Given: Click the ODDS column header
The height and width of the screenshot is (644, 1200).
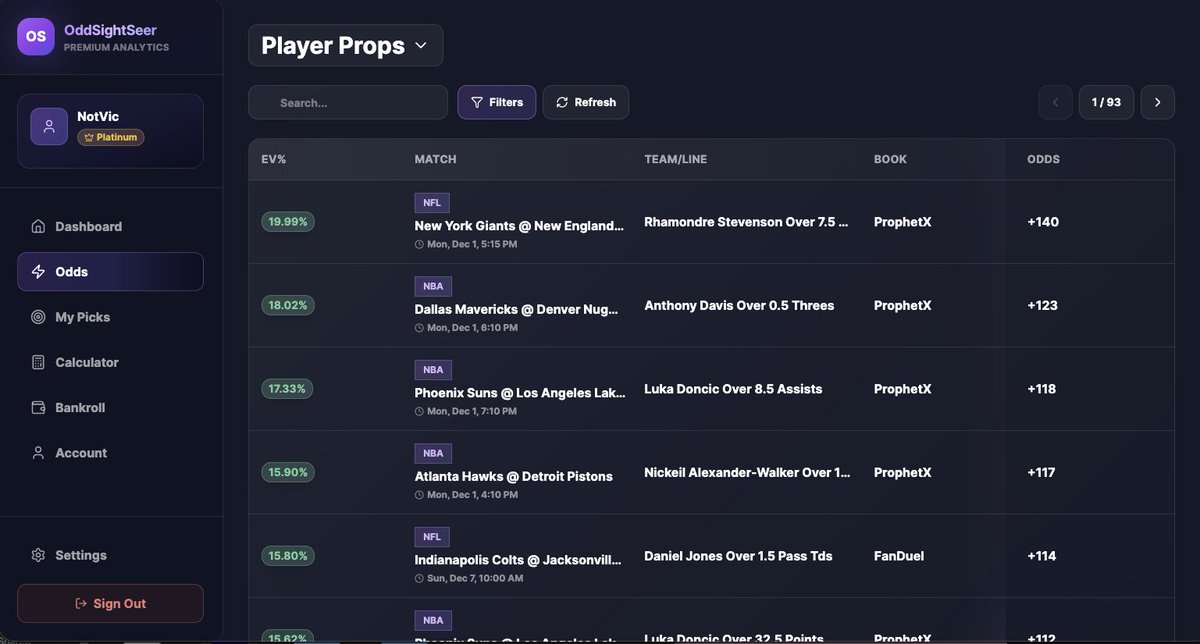Looking at the screenshot, I should [1043, 159].
